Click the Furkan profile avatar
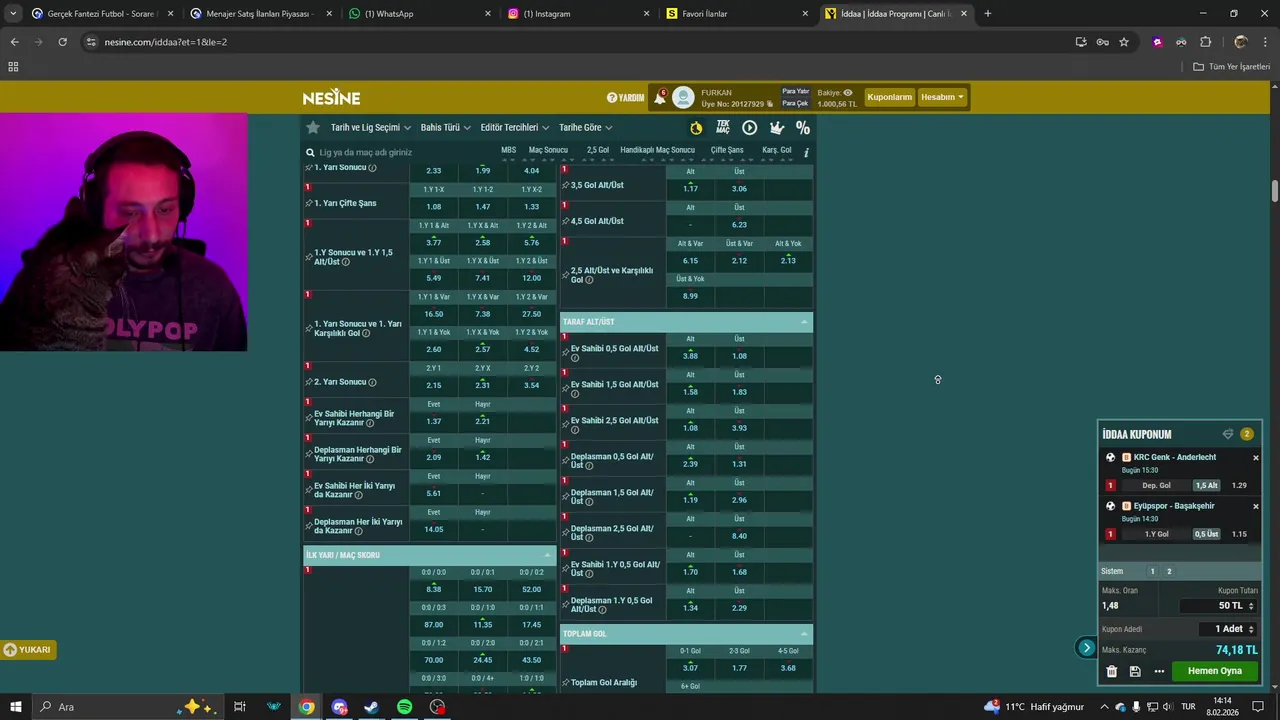 tap(683, 97)
